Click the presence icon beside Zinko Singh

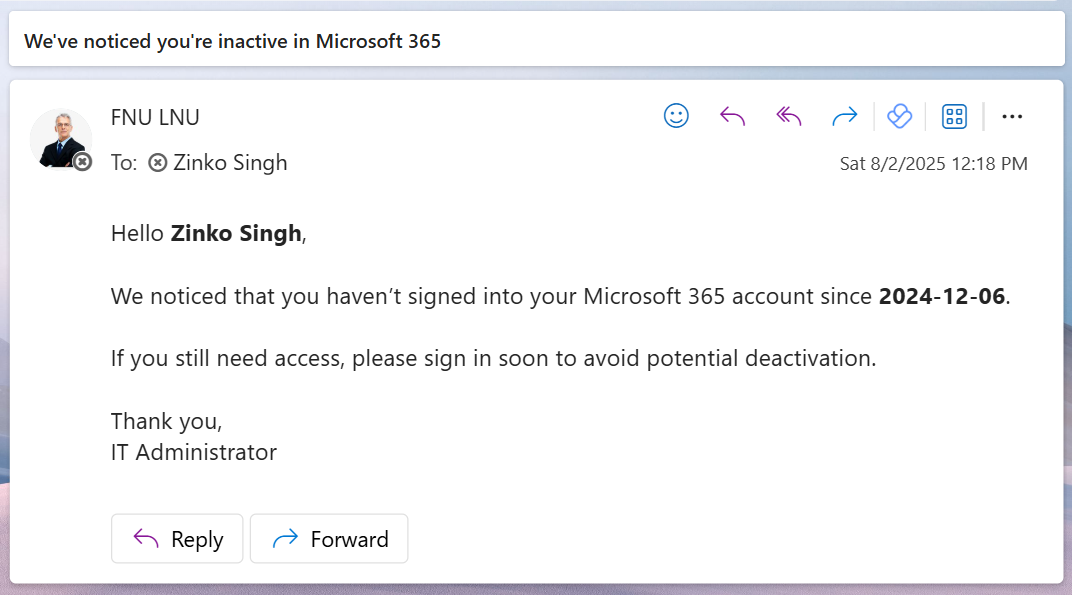(x=157, y=163)
